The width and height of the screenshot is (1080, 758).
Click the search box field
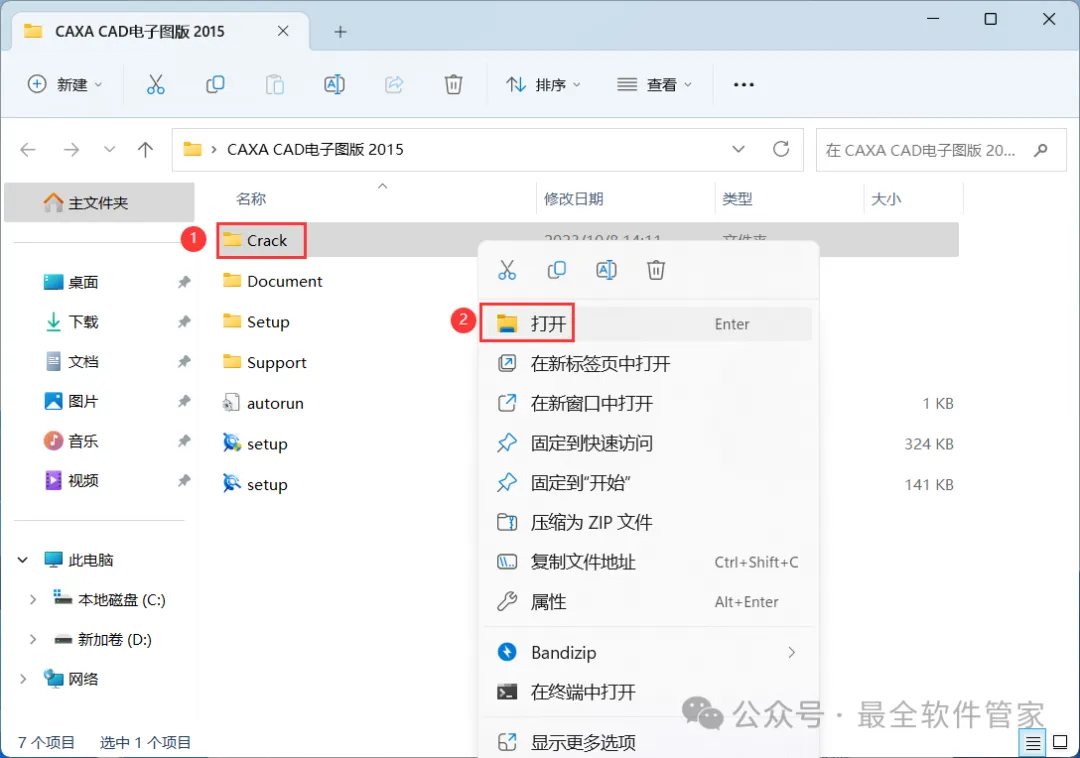[x=941, y=149]
